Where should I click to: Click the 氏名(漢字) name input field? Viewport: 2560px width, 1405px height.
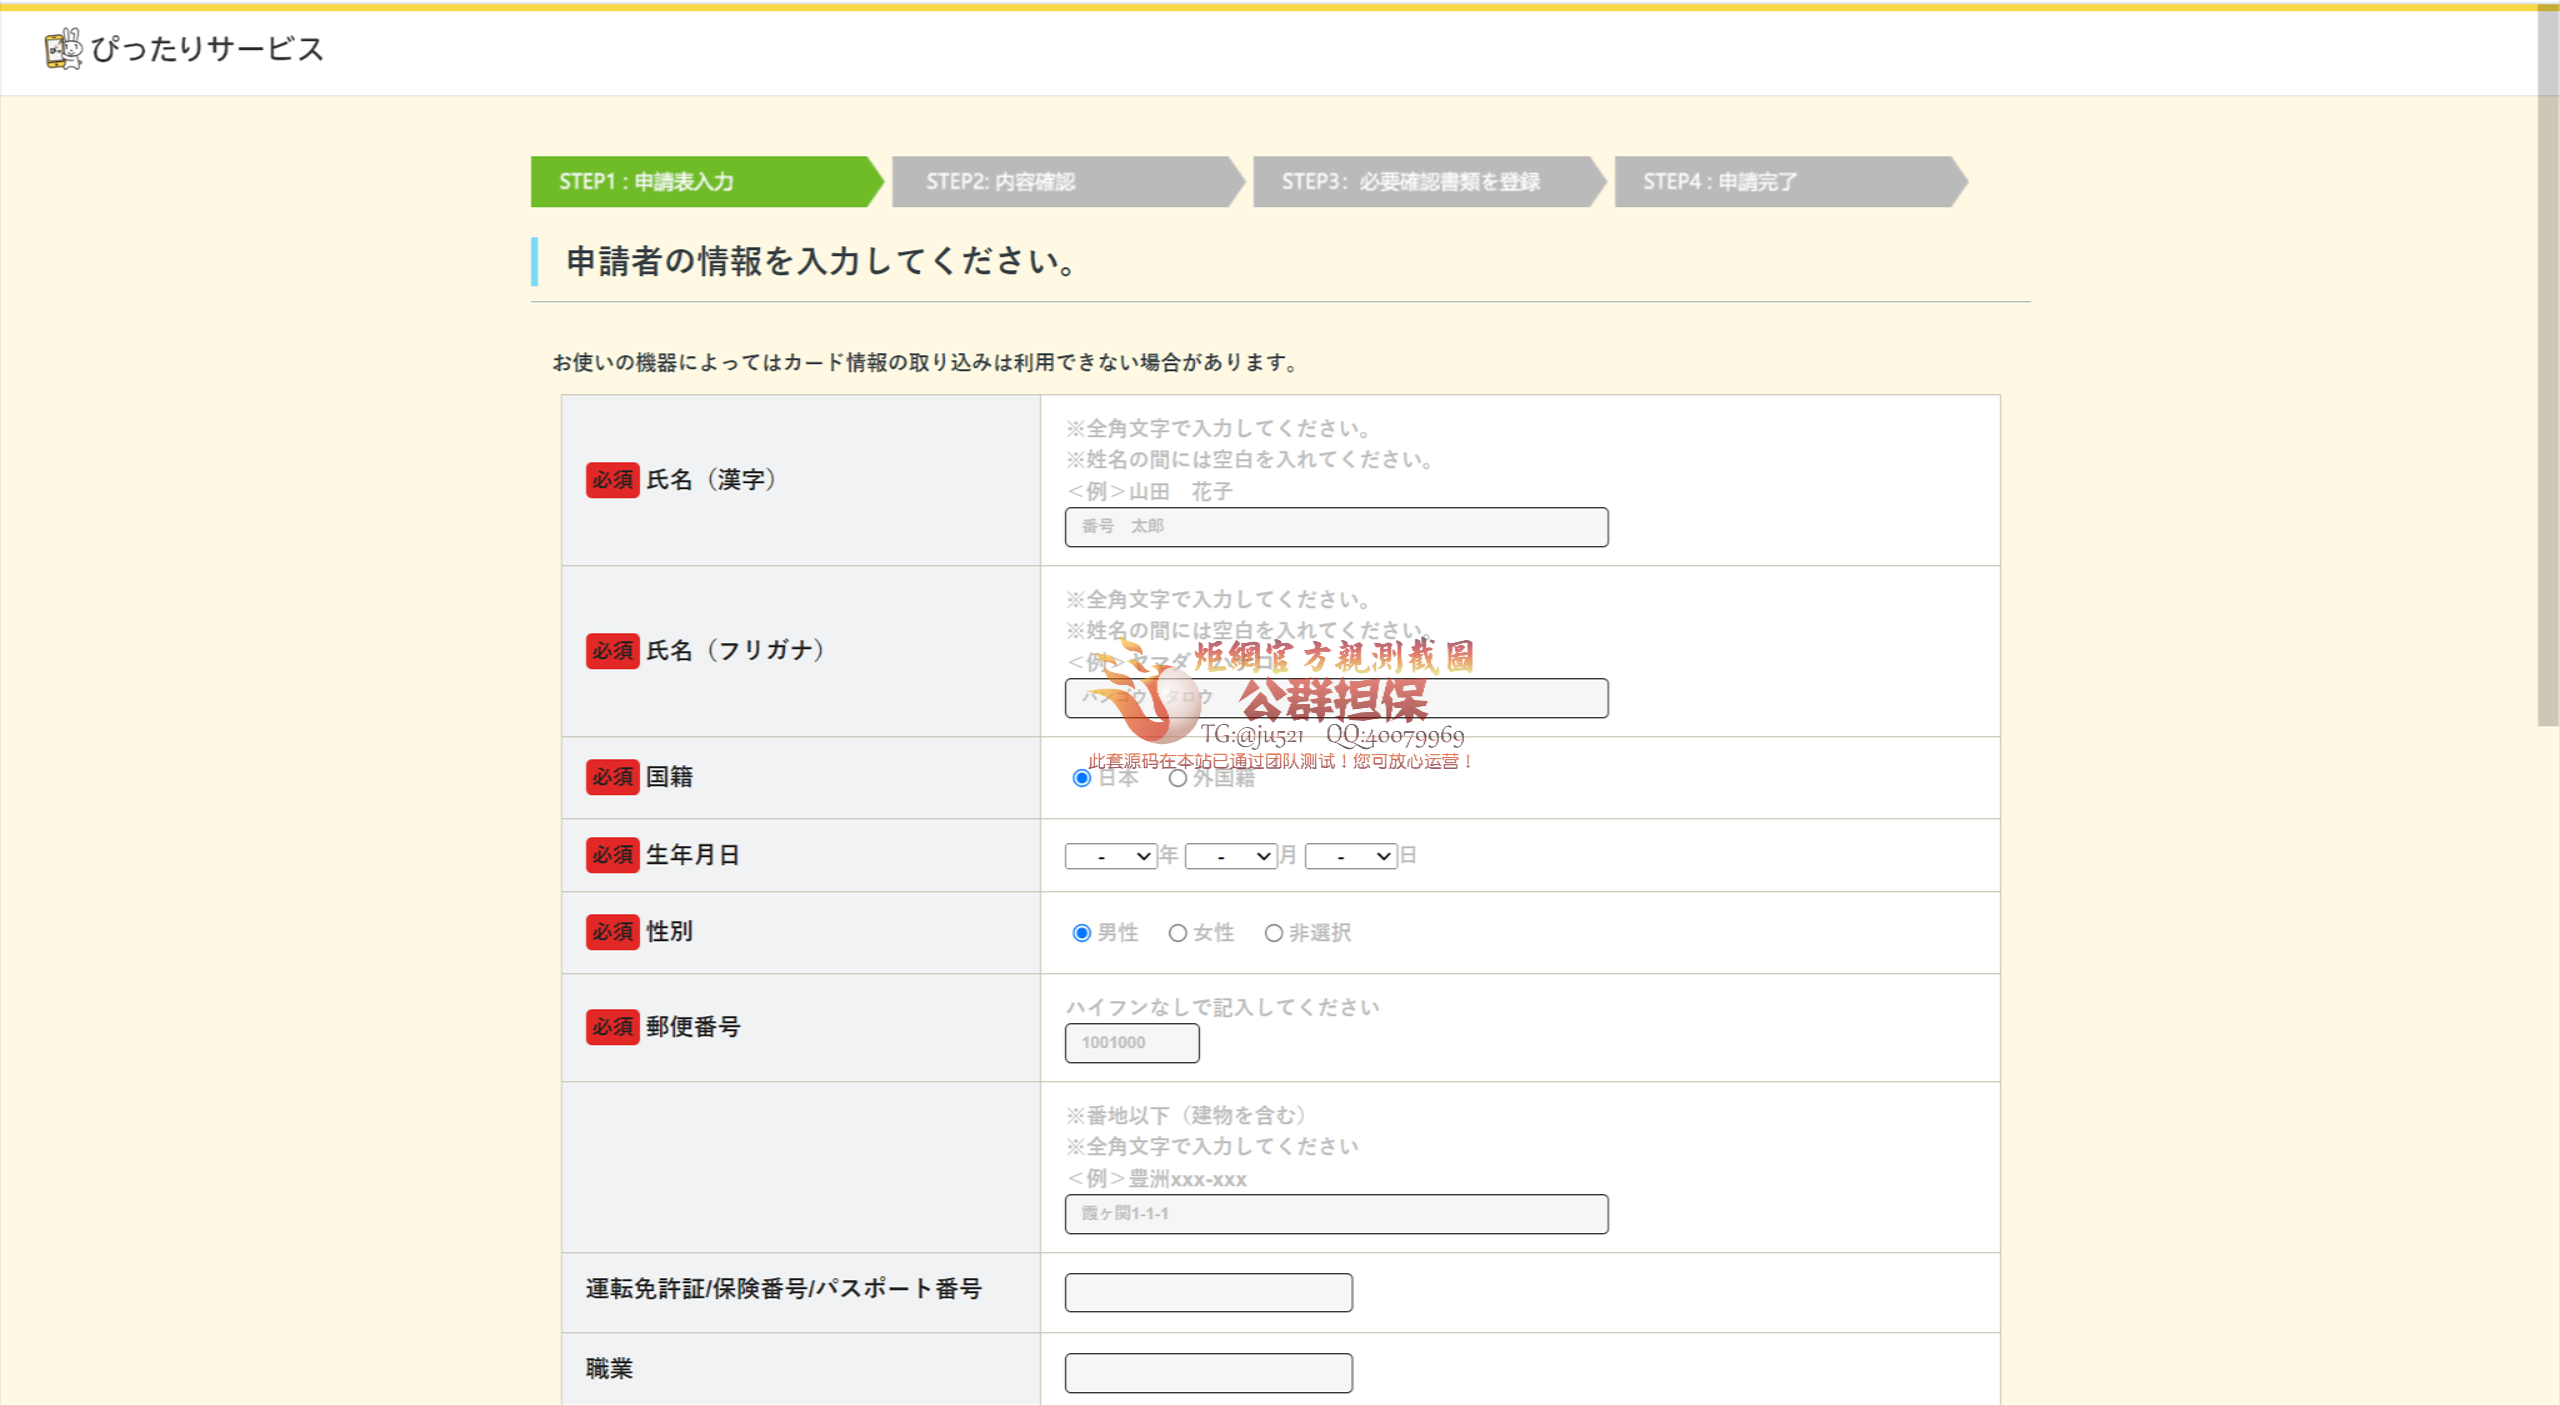coord(1336,527)
